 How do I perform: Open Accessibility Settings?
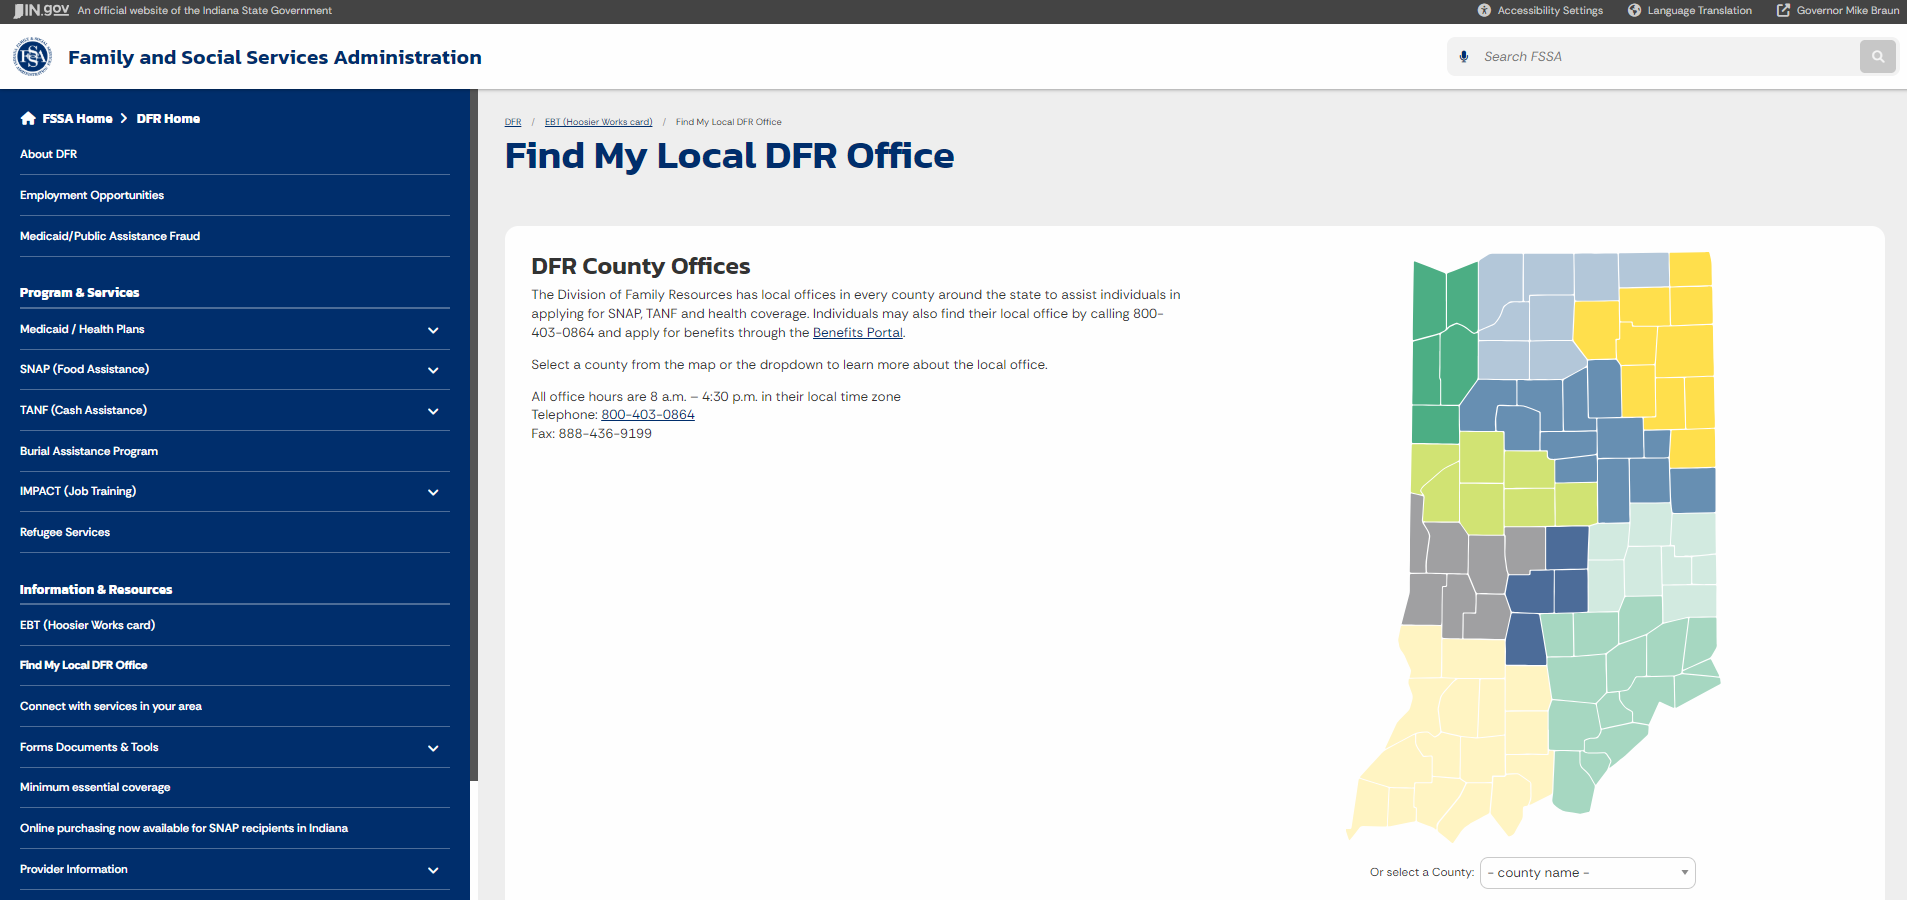1540,10
